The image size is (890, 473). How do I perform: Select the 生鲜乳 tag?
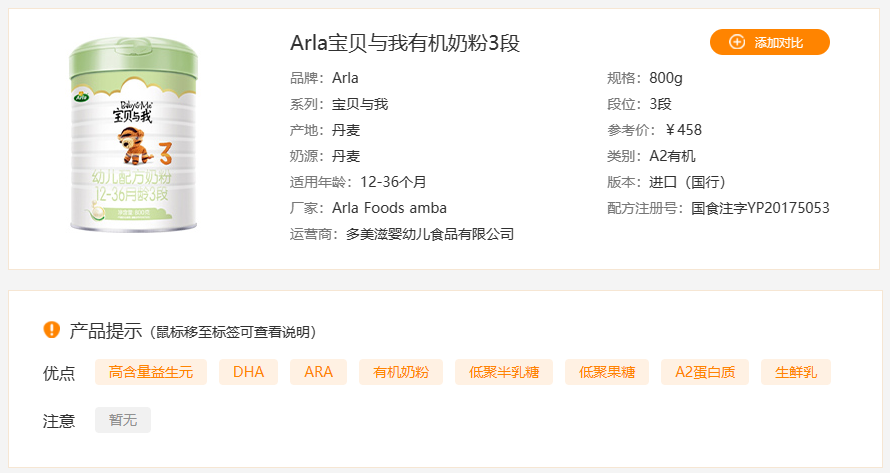796,372
